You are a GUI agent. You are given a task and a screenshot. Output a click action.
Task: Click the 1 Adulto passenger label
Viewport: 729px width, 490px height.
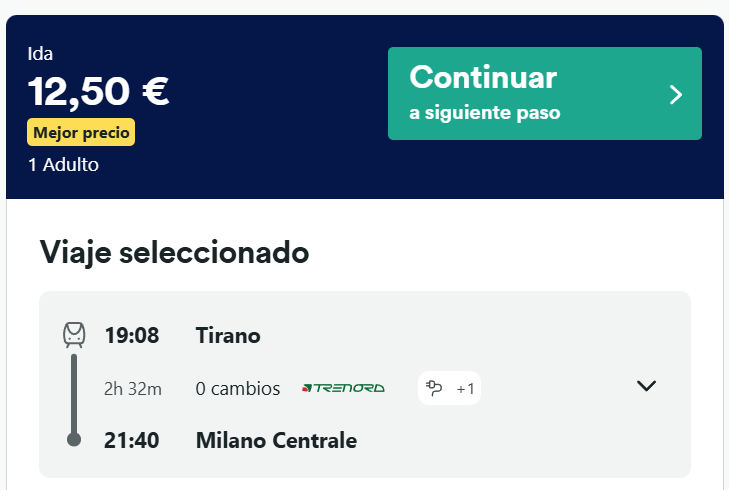coord(63,165)
